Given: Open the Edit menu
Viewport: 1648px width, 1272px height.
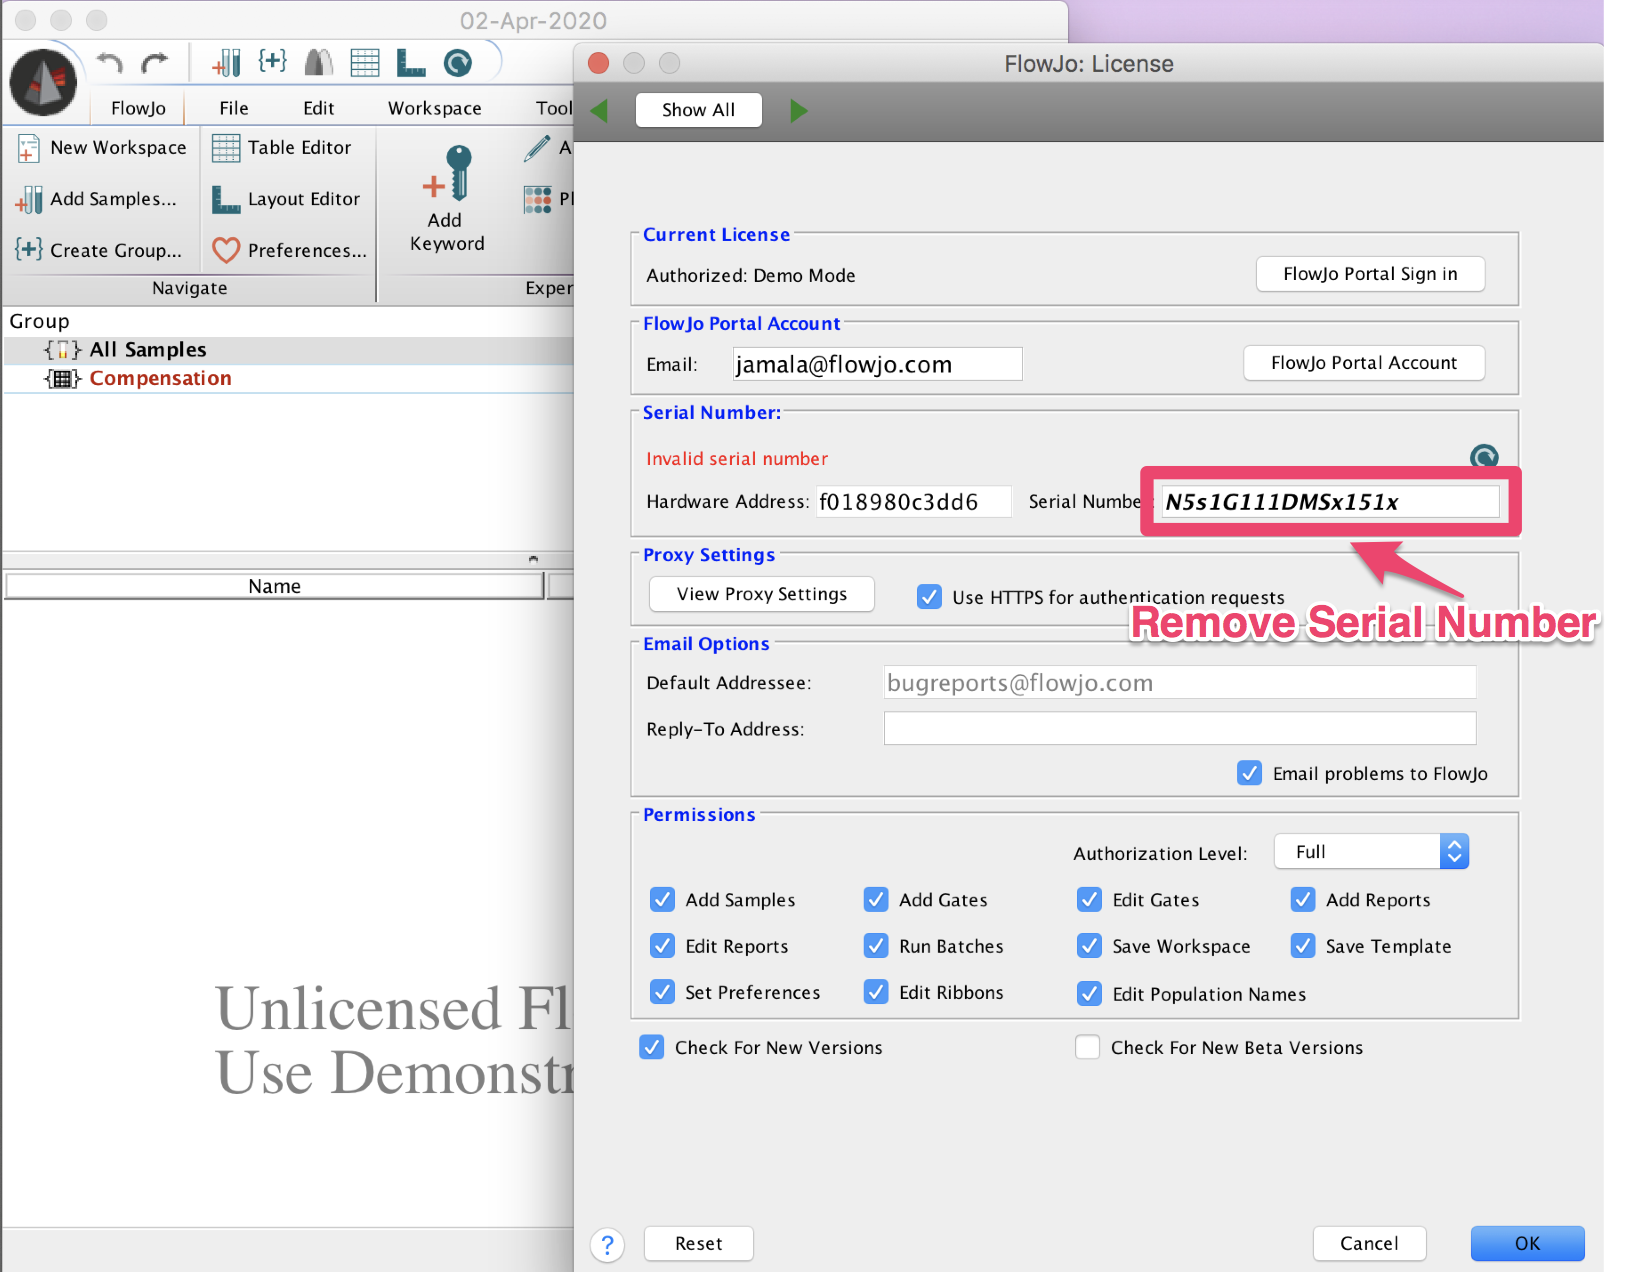Looking at the screenshot, I should tap(318, 107).
